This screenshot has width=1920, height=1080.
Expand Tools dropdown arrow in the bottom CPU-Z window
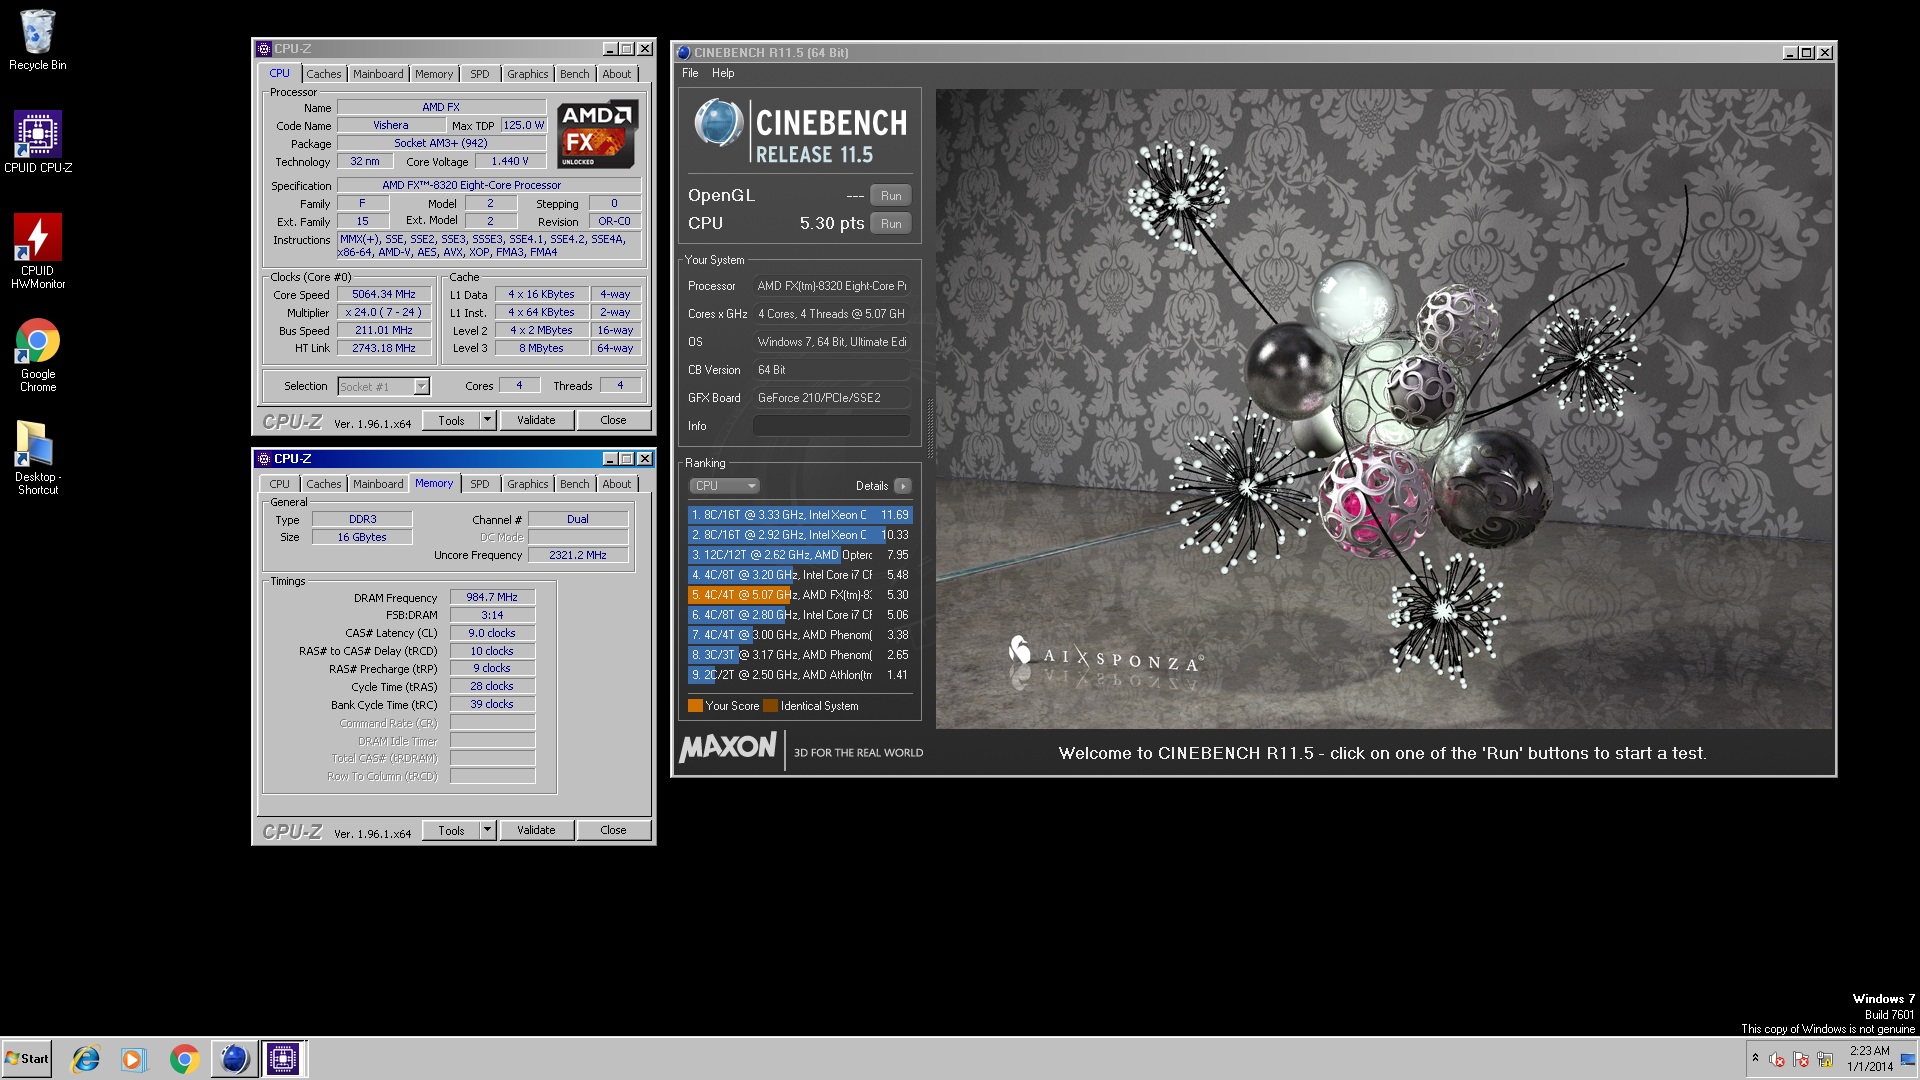coord(488,831)
